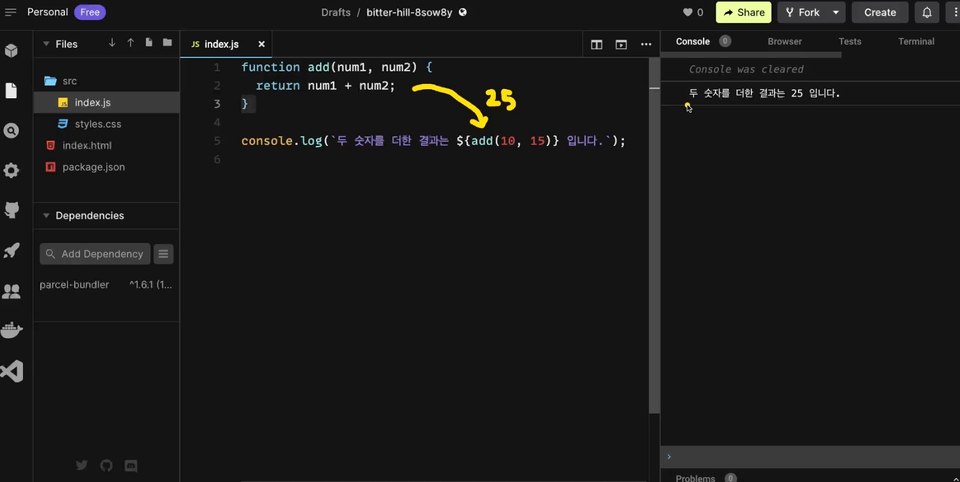The height and width of the screenshot is (482, 960).
Task: Open the Search panel in sidebar
Action: 12,131
